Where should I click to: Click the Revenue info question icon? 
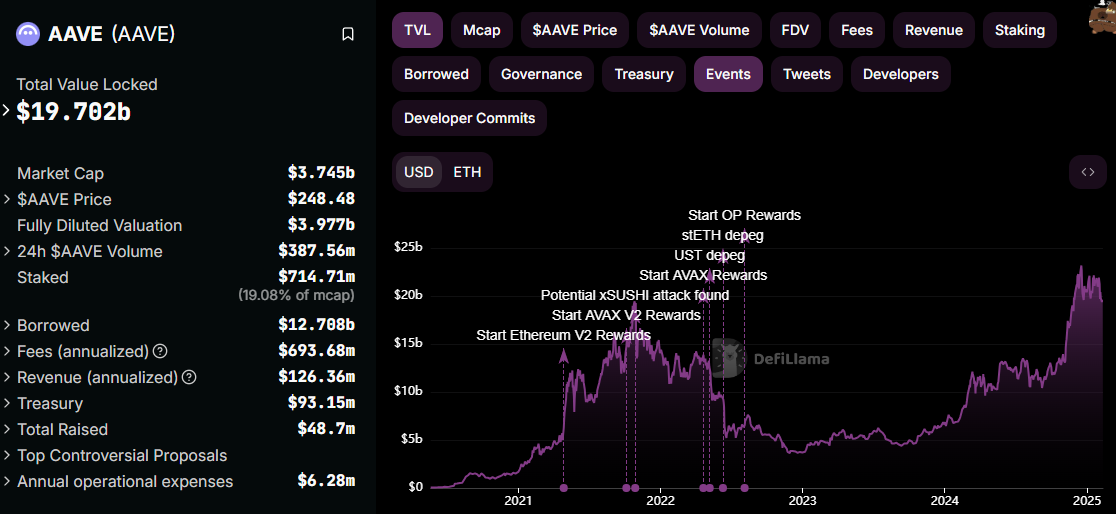click(189, 377)
